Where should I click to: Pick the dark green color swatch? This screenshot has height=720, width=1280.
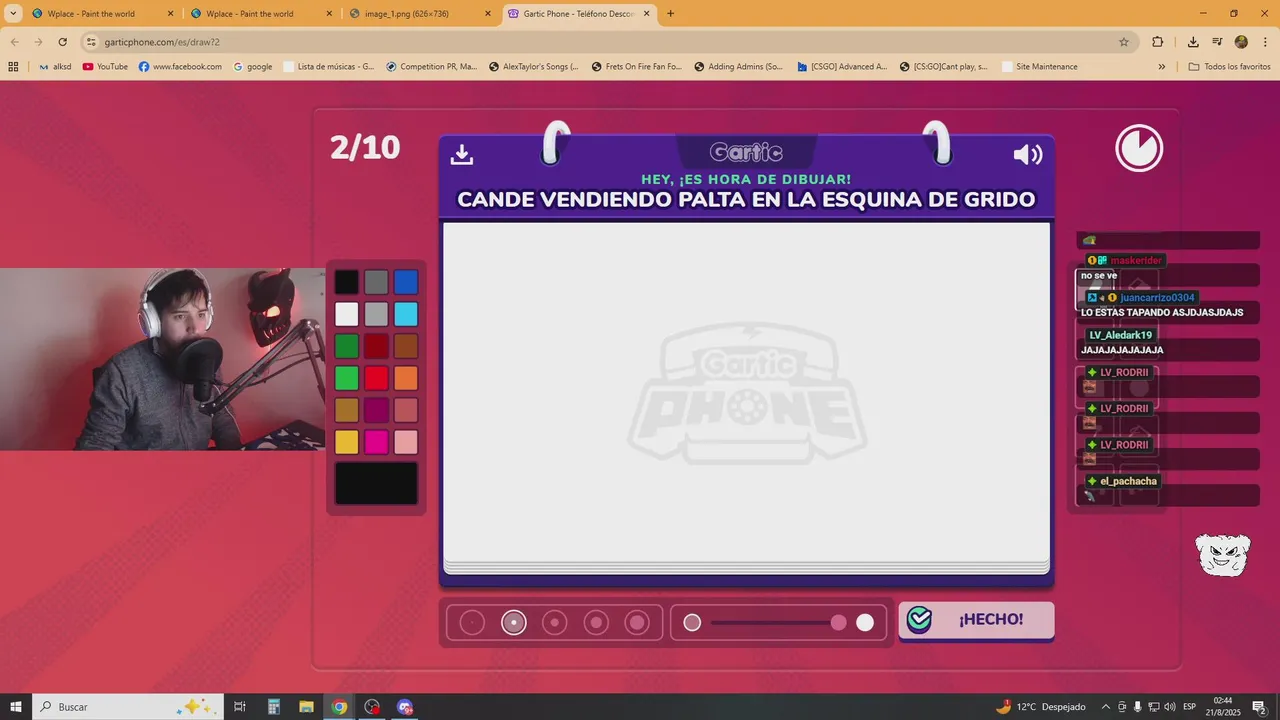(x=347, y=346)
